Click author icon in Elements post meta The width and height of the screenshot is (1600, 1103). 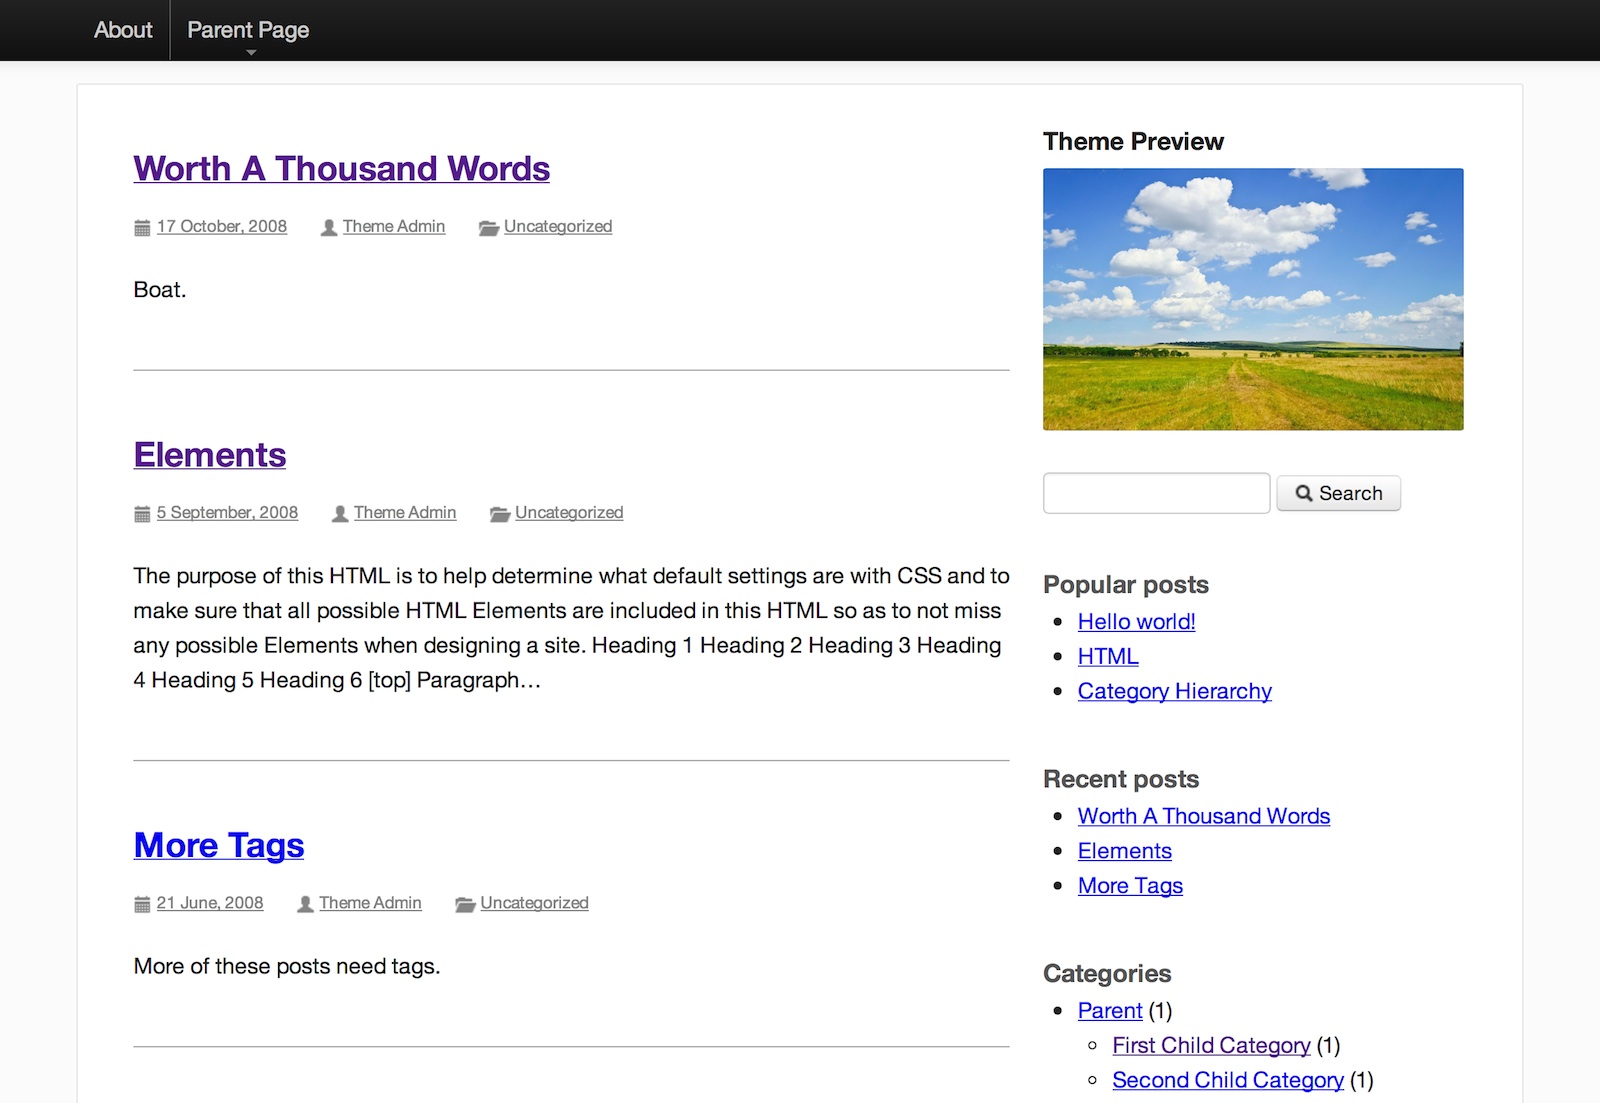340,514
